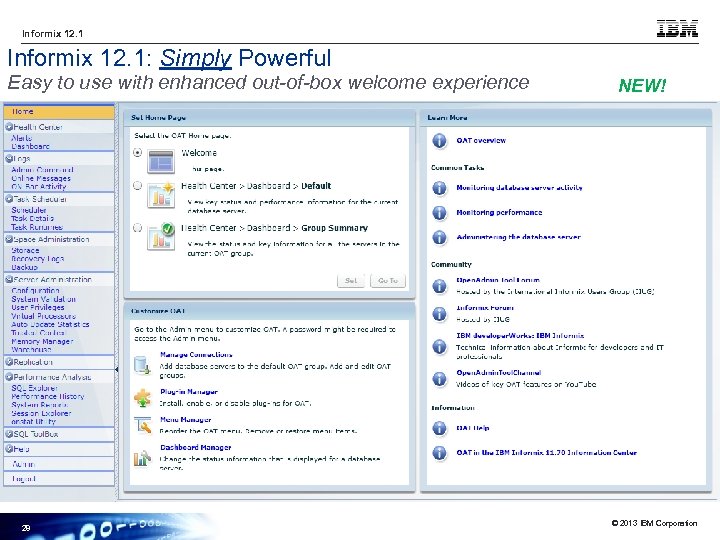
Task: Open Performance History in the sidebar
Action: point(48,396)
